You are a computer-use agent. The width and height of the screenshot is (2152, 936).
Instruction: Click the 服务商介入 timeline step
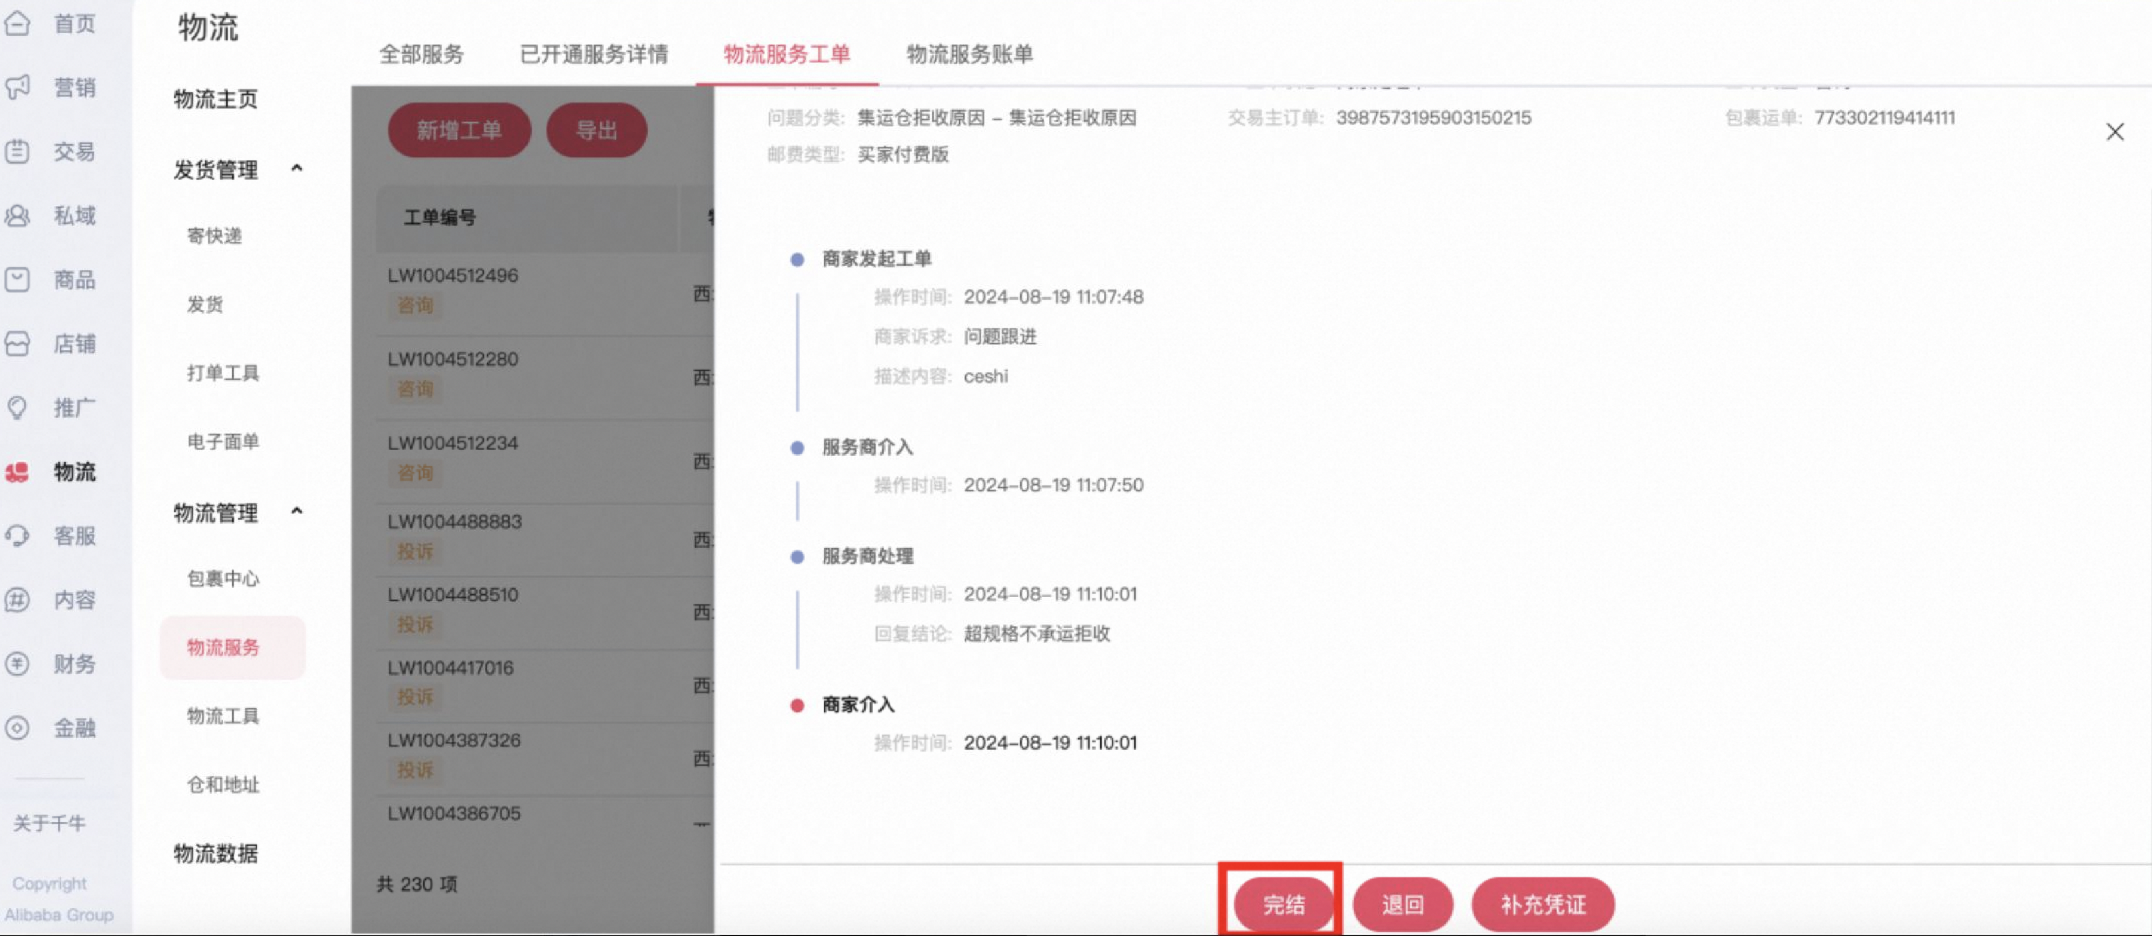[868, 447]
